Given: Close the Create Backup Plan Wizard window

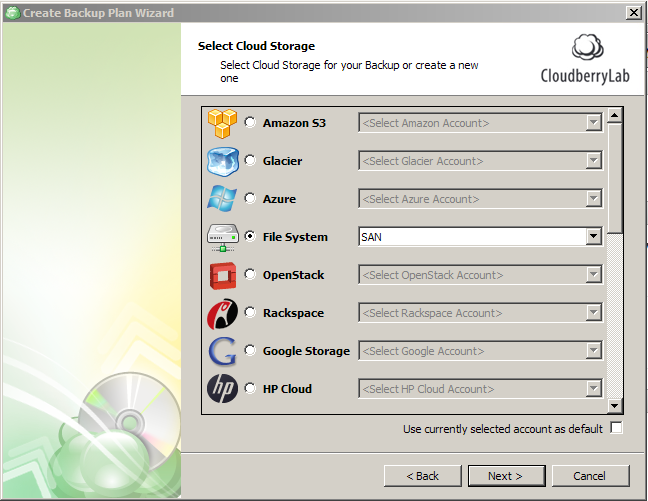Looking at the screenshot, I should 634,13.
